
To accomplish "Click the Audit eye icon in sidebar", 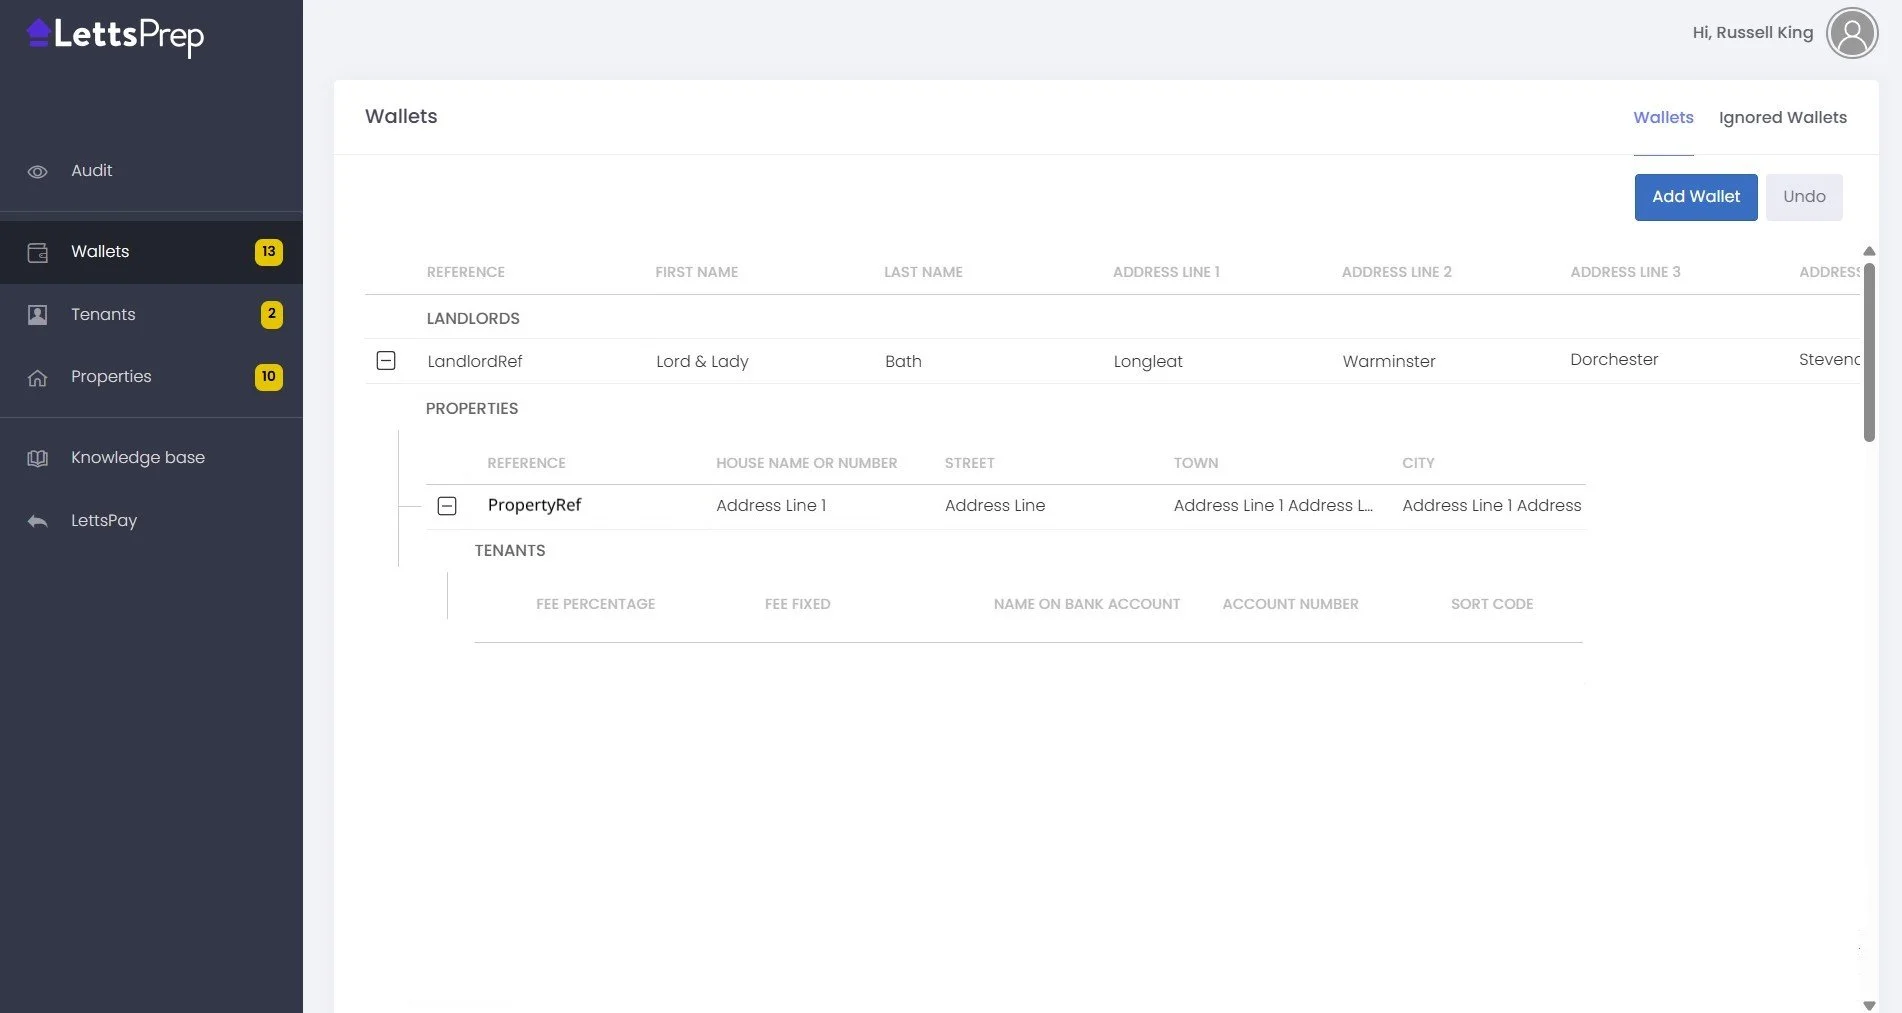I will (x=37, y=171).
